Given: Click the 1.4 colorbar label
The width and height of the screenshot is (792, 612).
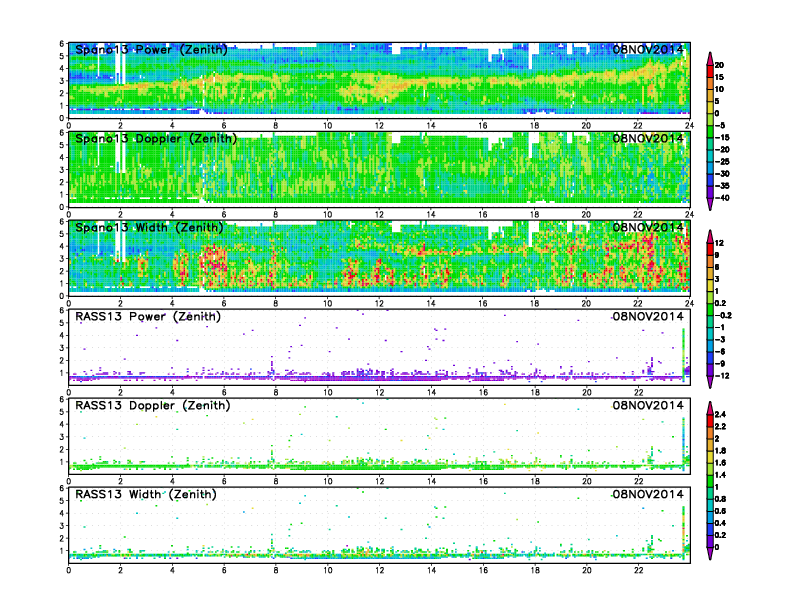Looking at the screenshot, I should [x=720, y=475].
